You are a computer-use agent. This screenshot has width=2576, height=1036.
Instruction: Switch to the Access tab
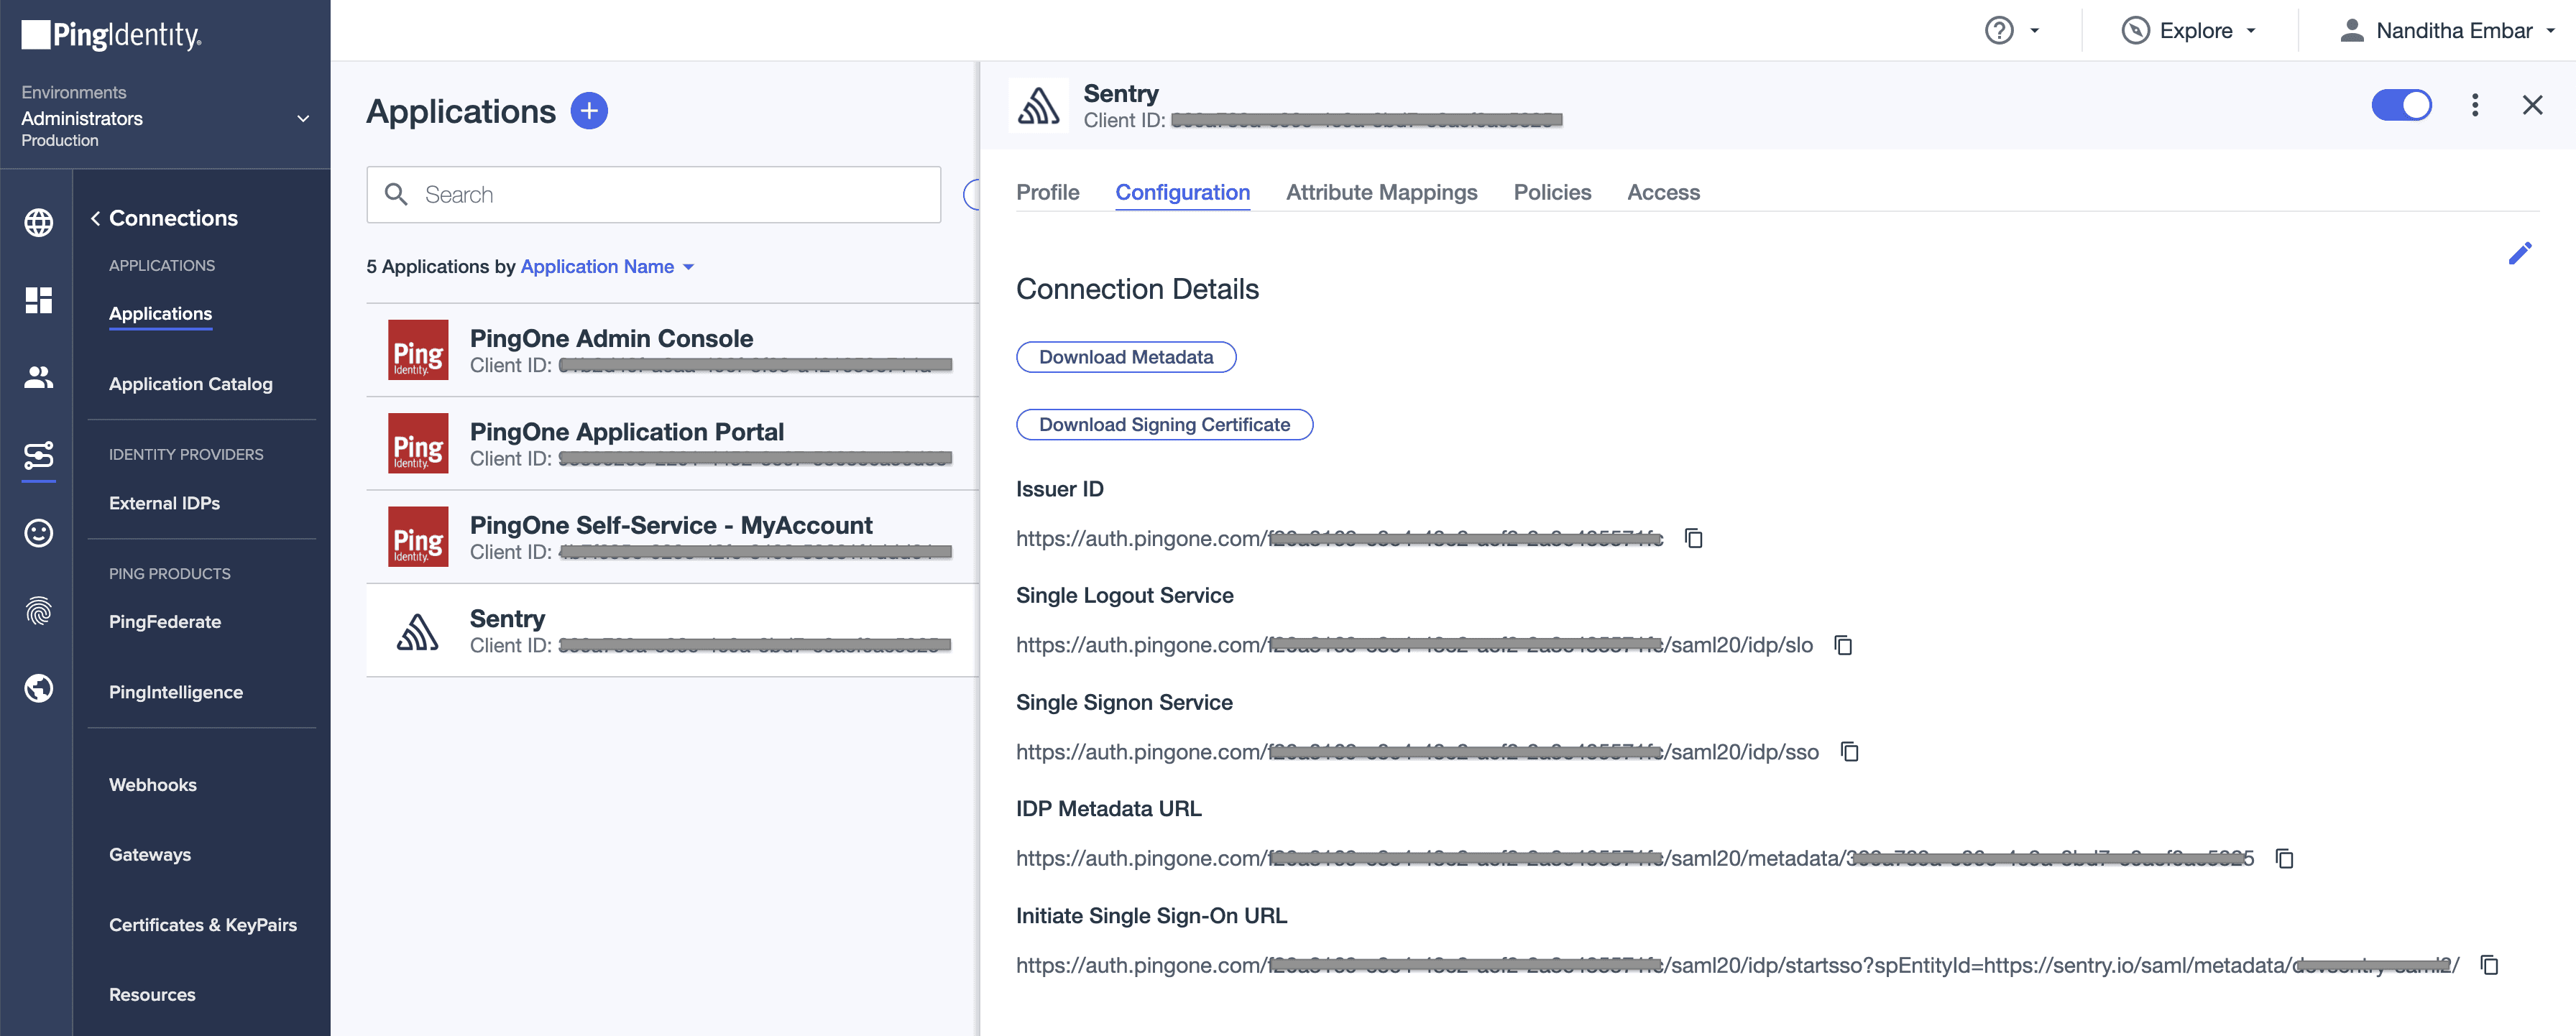(1662, 190)
